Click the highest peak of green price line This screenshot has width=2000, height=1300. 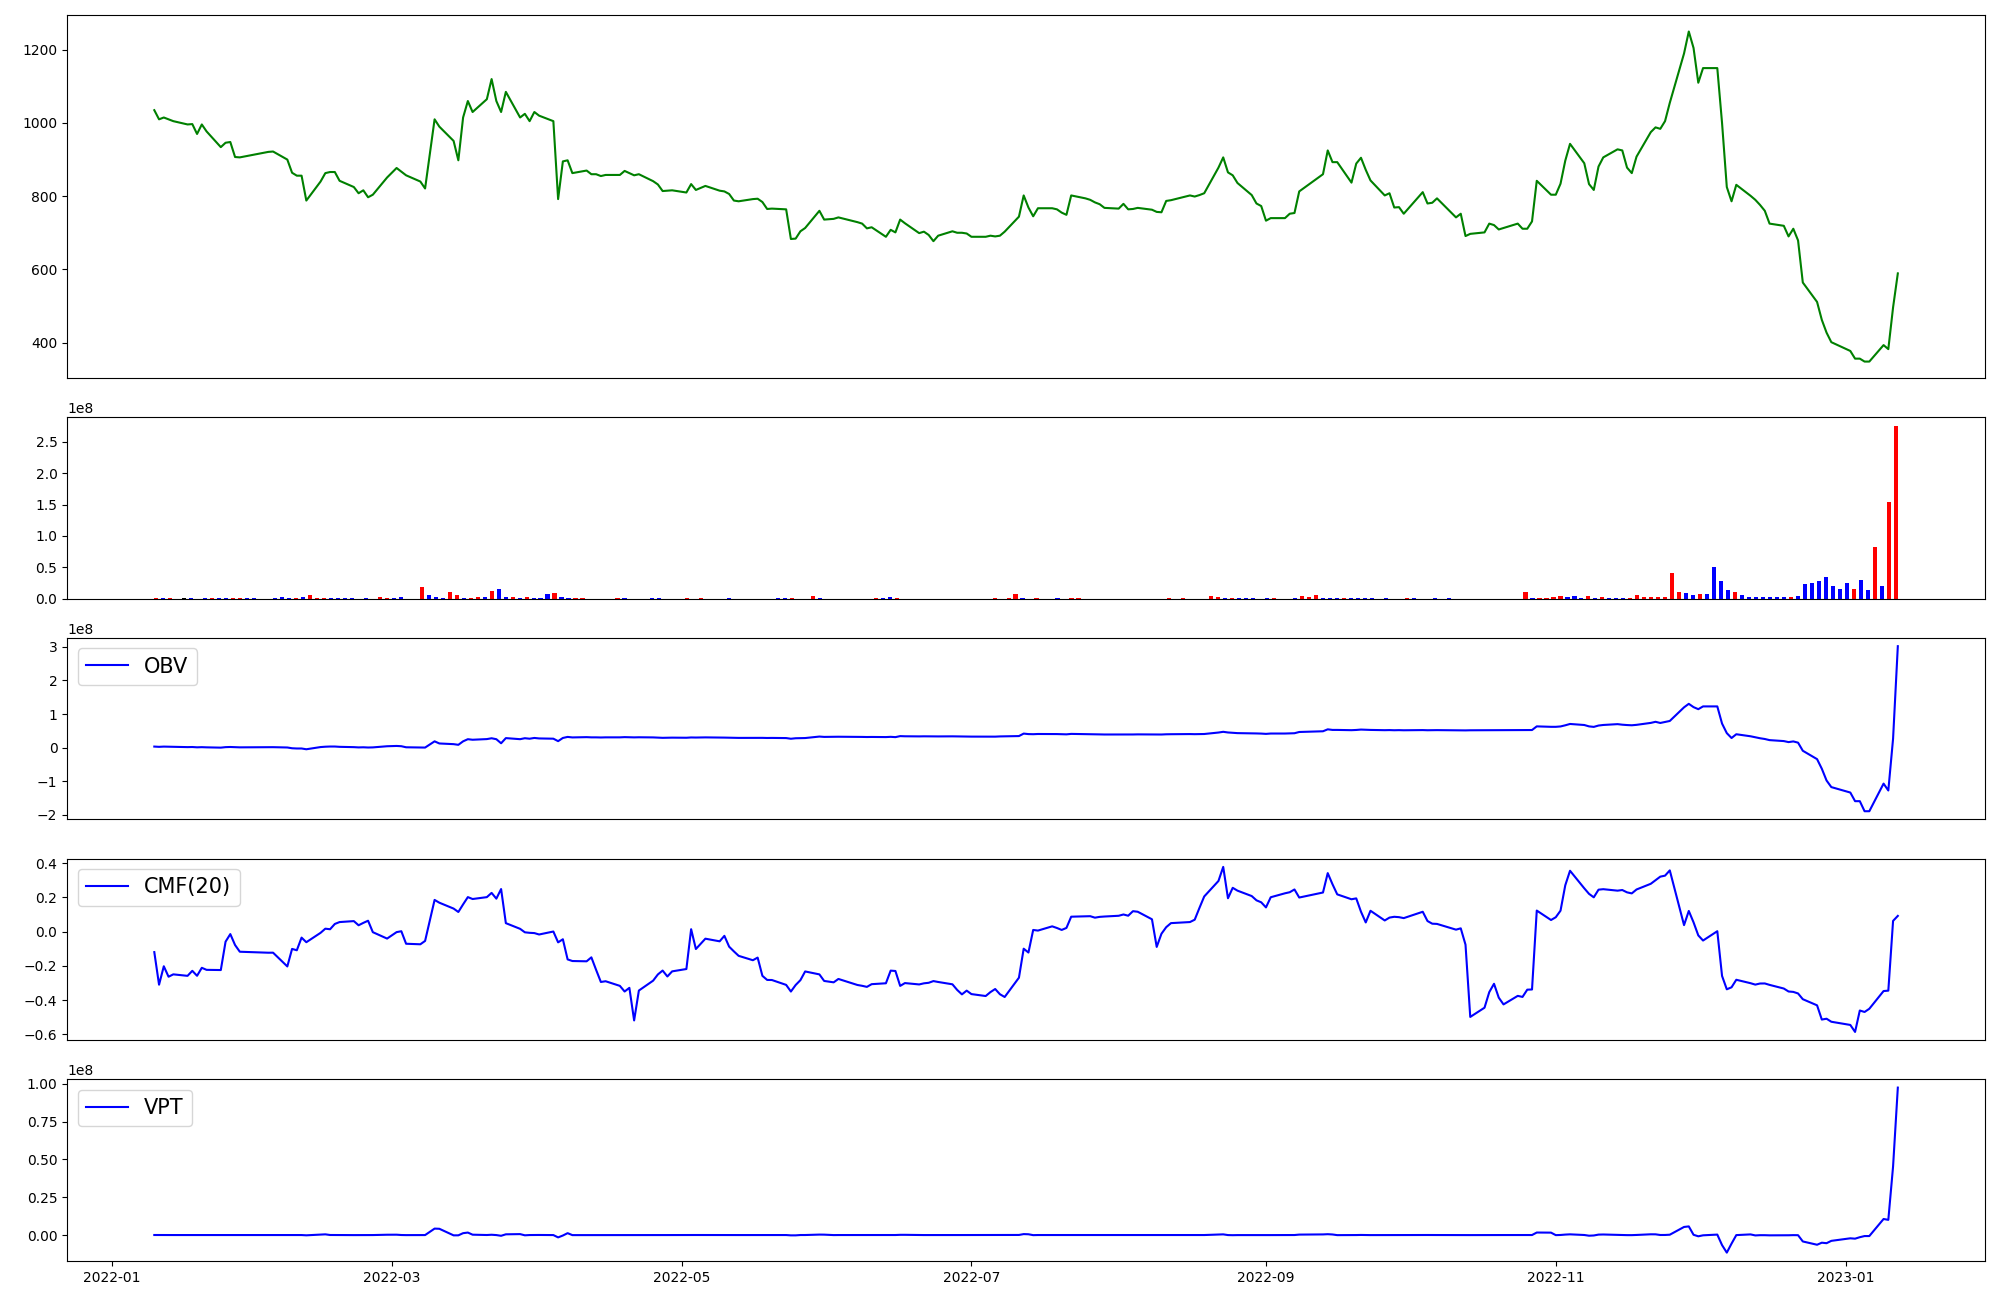(x=1689, y=32)
